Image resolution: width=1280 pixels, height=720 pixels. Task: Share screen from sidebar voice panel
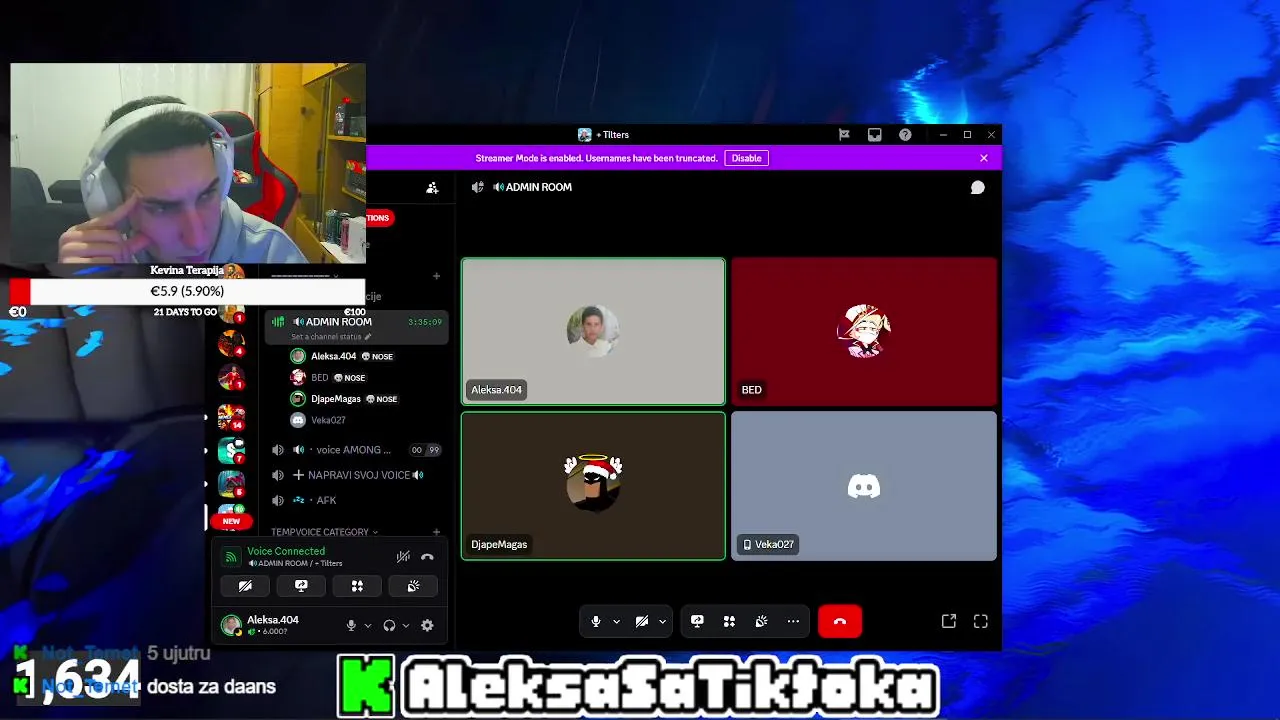click(x=301, y=586)
